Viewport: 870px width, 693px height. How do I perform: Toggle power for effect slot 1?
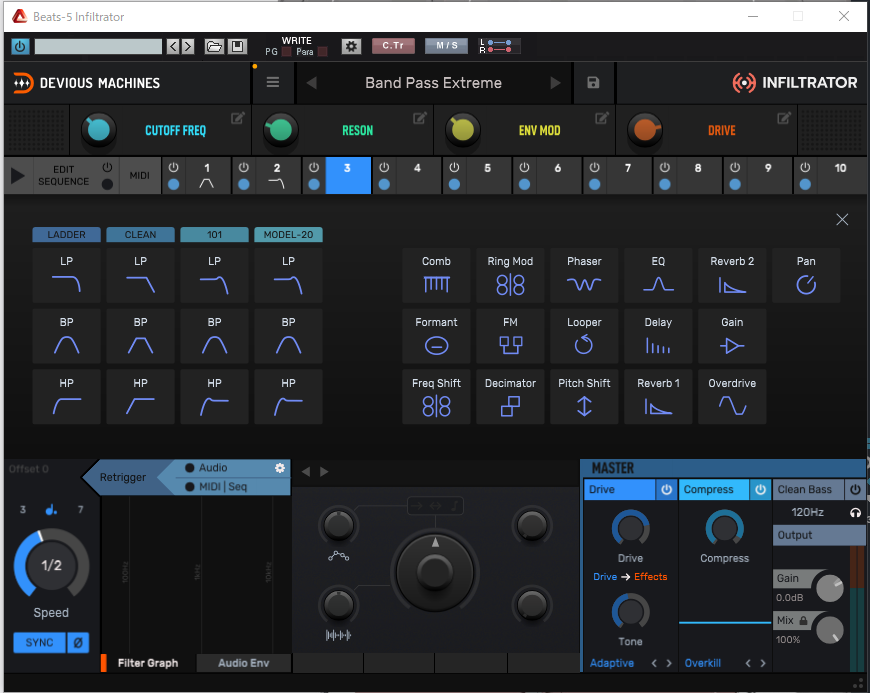(174, 168)
